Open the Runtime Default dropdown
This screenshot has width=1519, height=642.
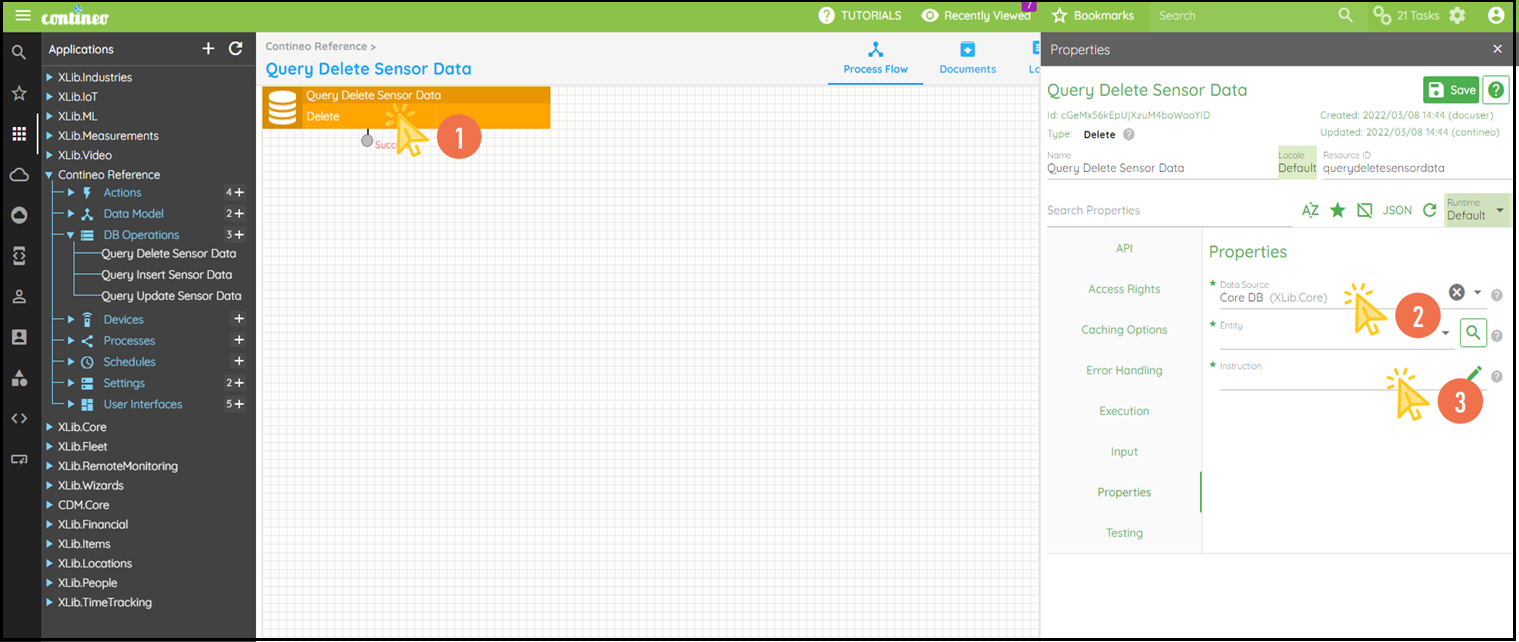point(1477,210)
